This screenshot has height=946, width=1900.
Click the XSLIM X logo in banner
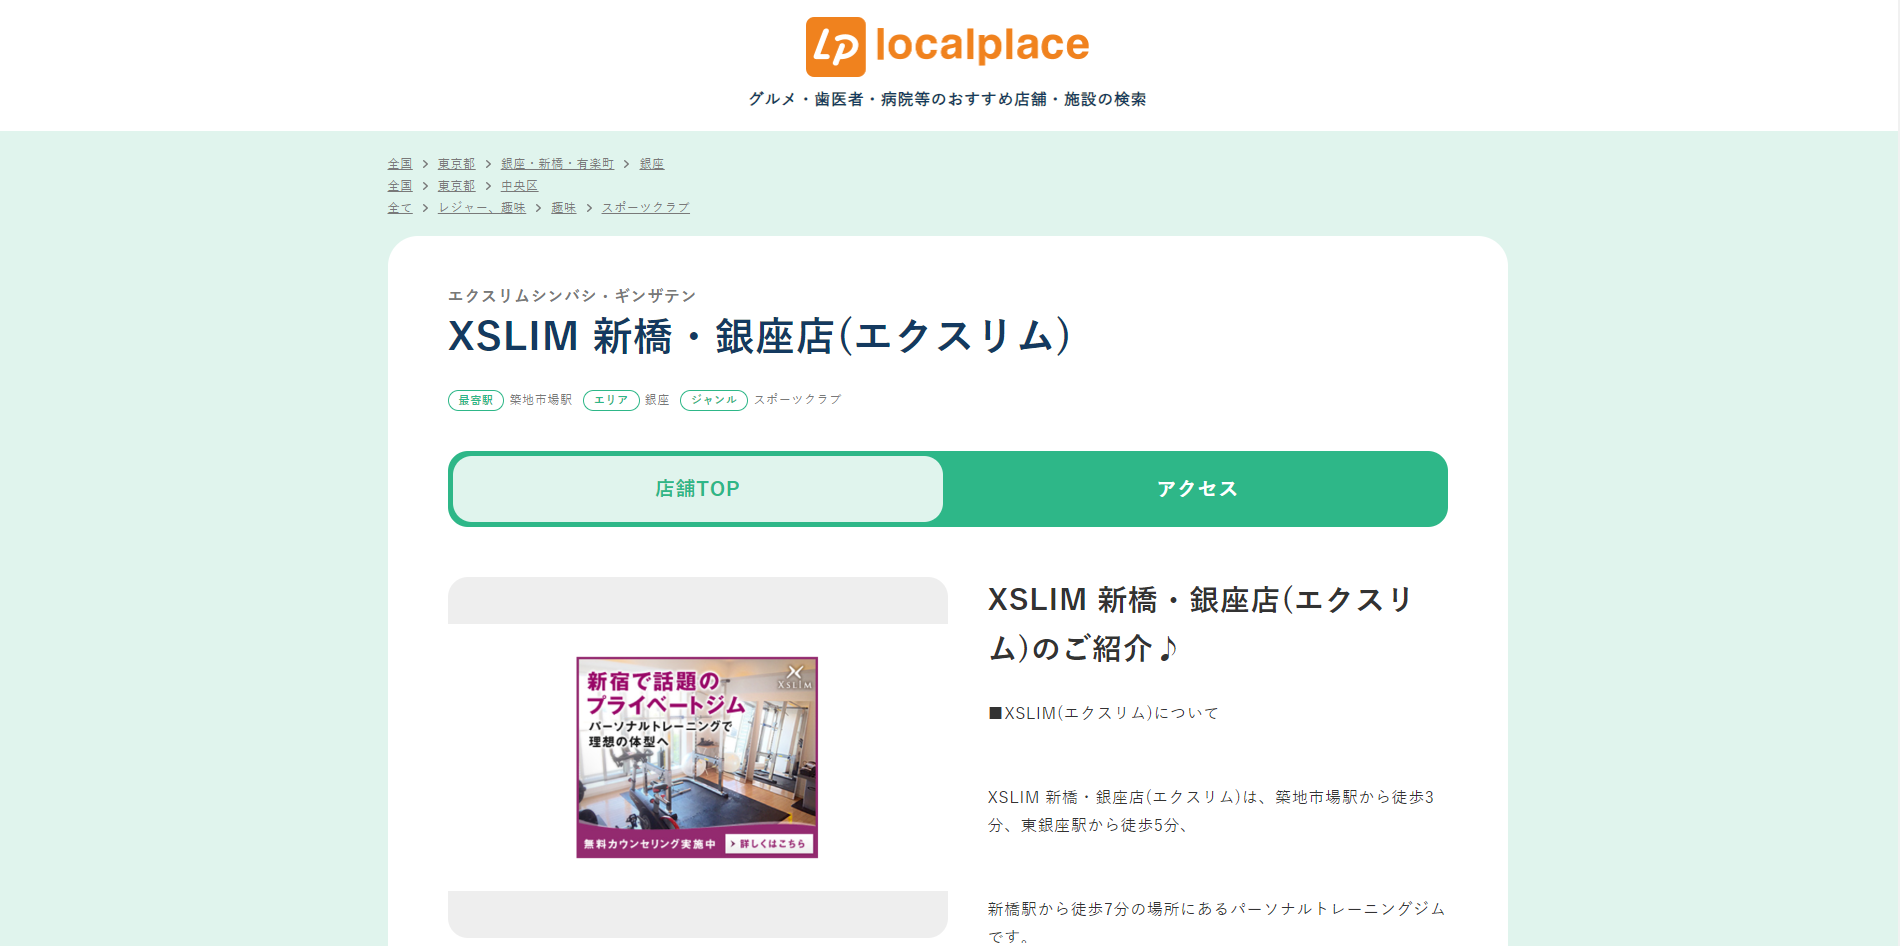tap(795, 675)
